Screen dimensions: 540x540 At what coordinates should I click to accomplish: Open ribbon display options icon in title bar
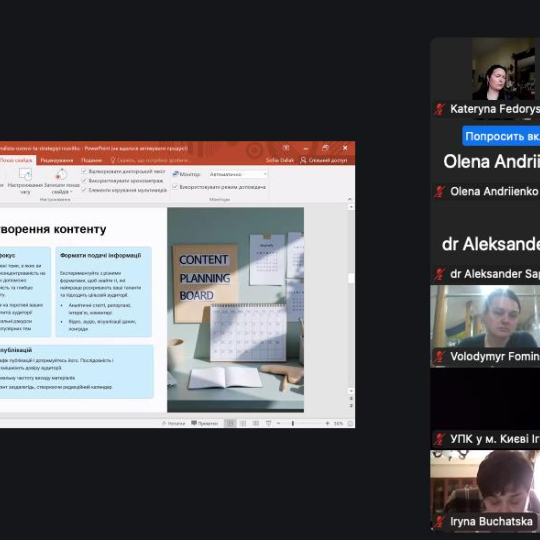pos(286,148)
